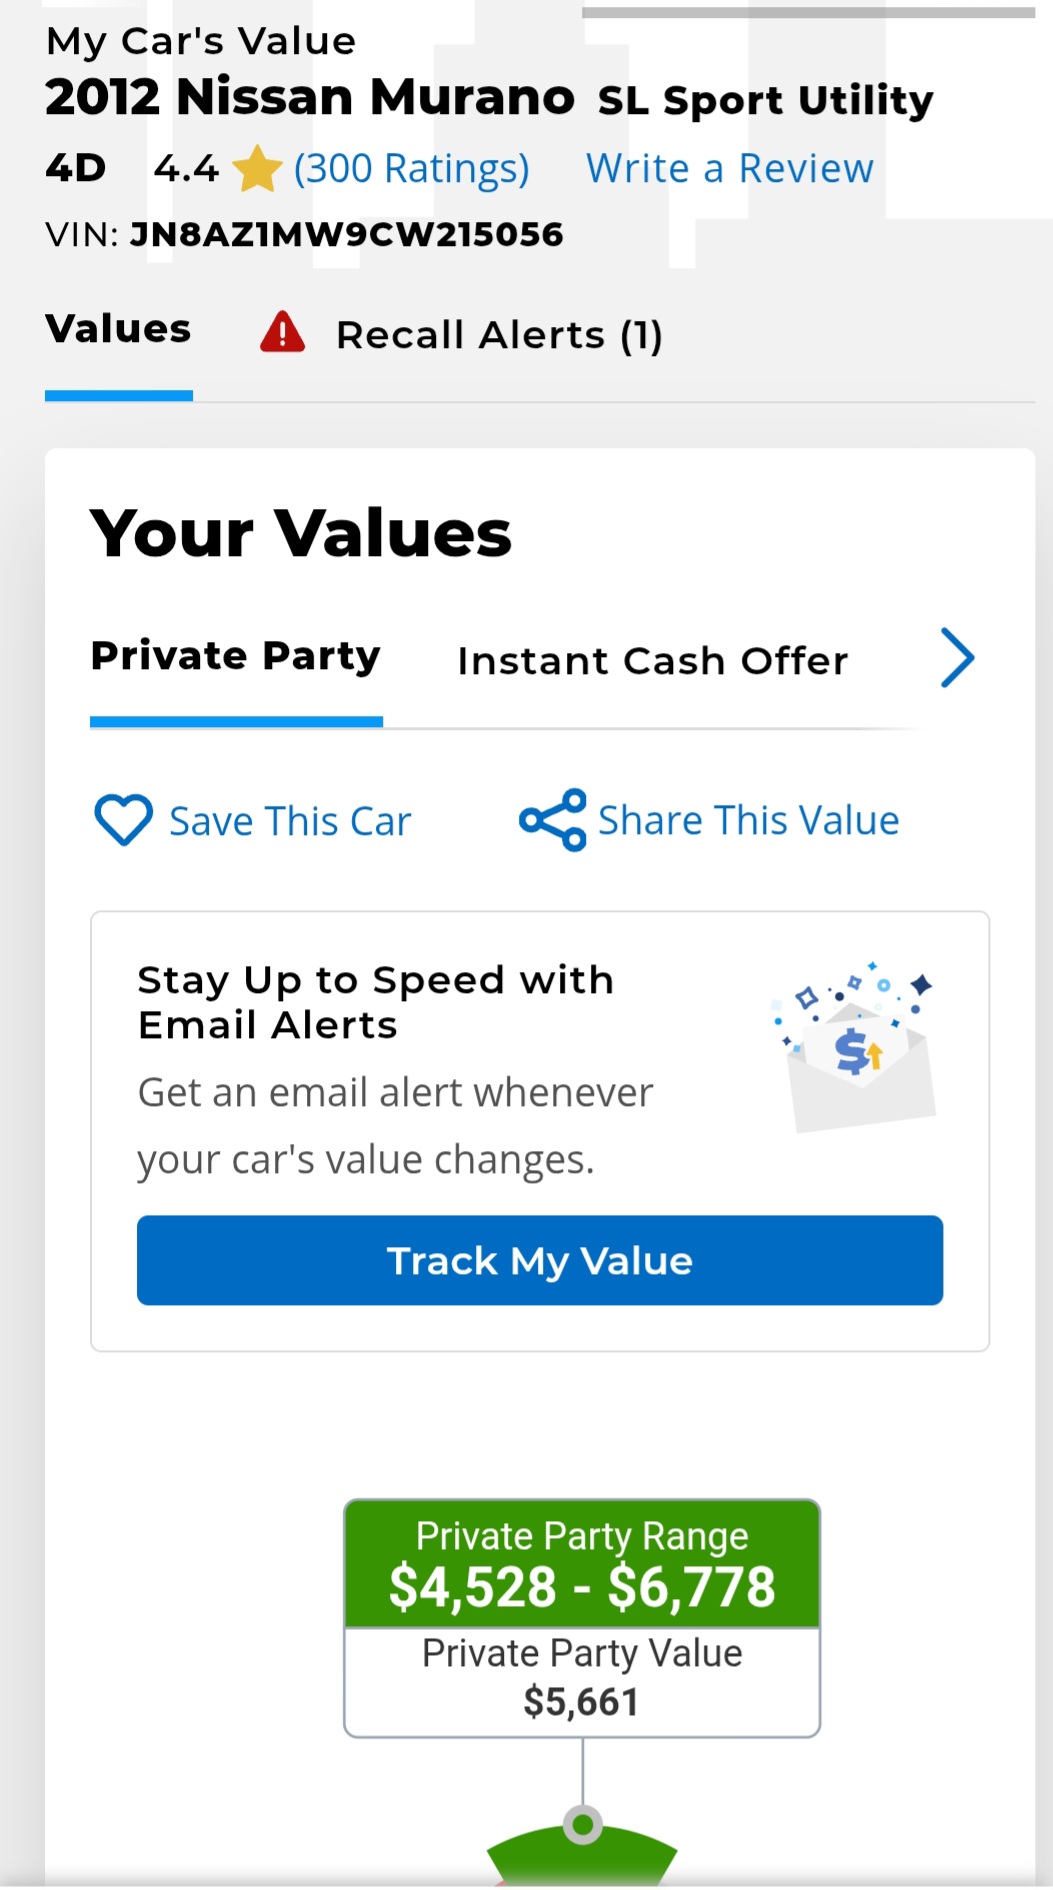Open the Recall Alerts (1) tab

click(498, 335)
